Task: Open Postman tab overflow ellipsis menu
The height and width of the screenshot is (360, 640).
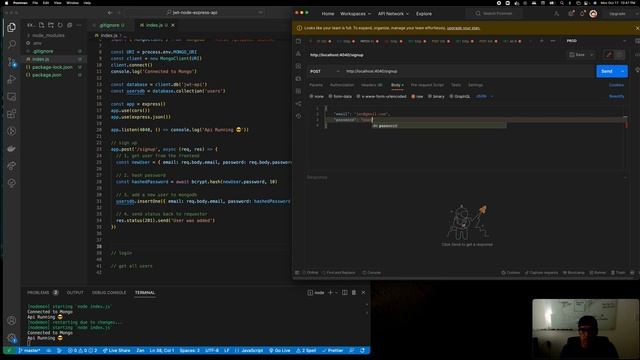Action: click(553, 41)
